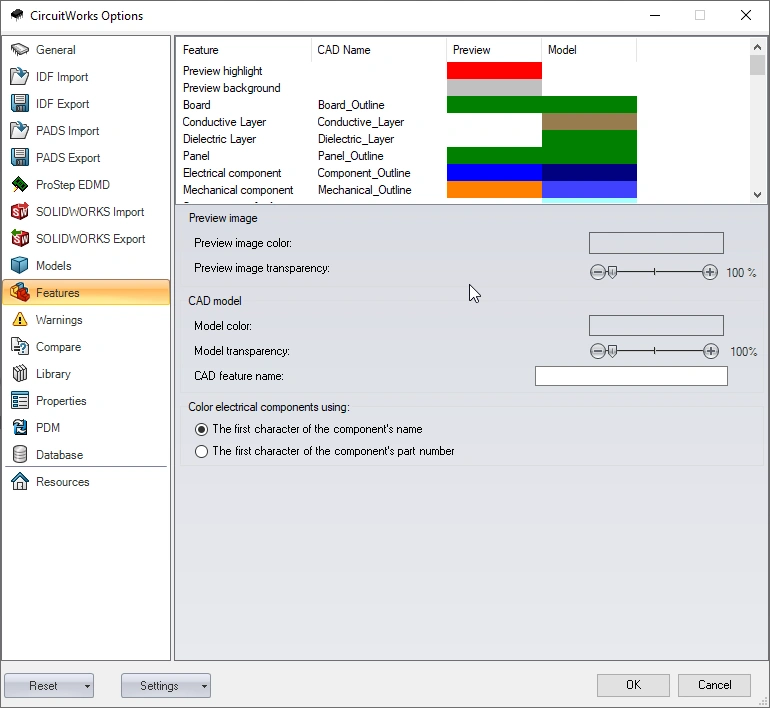
Task: Select the Preview background feature row
Action: [x=407, y=88]
